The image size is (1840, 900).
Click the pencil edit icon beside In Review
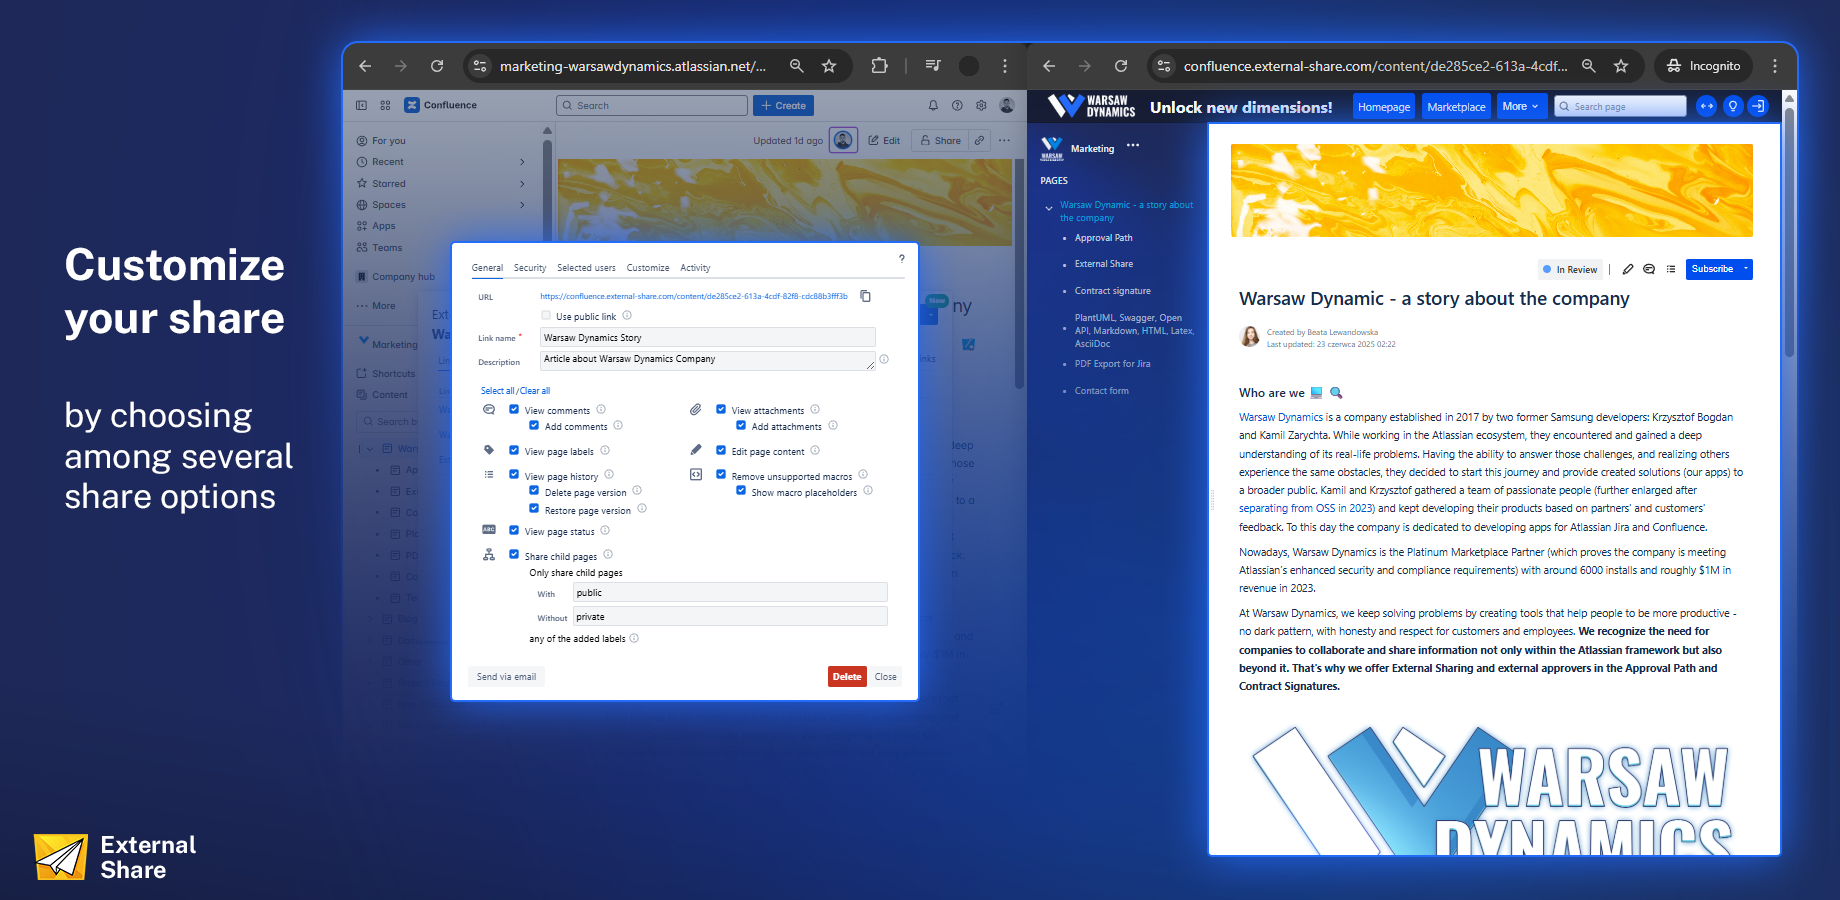[x=1628, y=269]
